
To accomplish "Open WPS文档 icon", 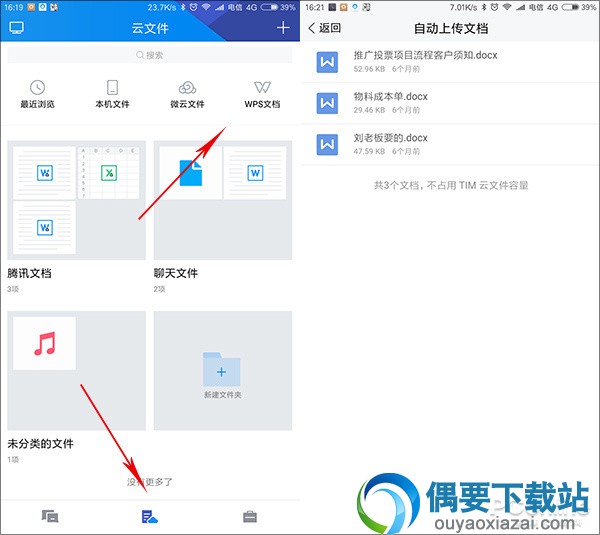I will point(262,87).
